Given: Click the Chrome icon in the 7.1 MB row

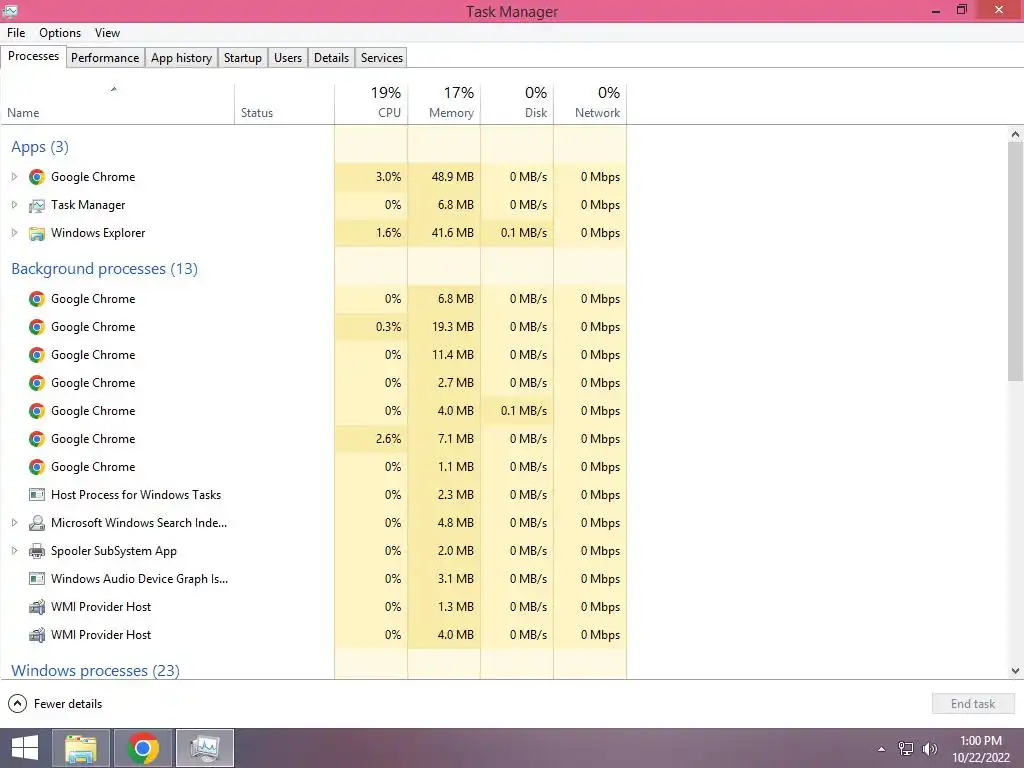Looking at the screenshot, I should point(37,440).
